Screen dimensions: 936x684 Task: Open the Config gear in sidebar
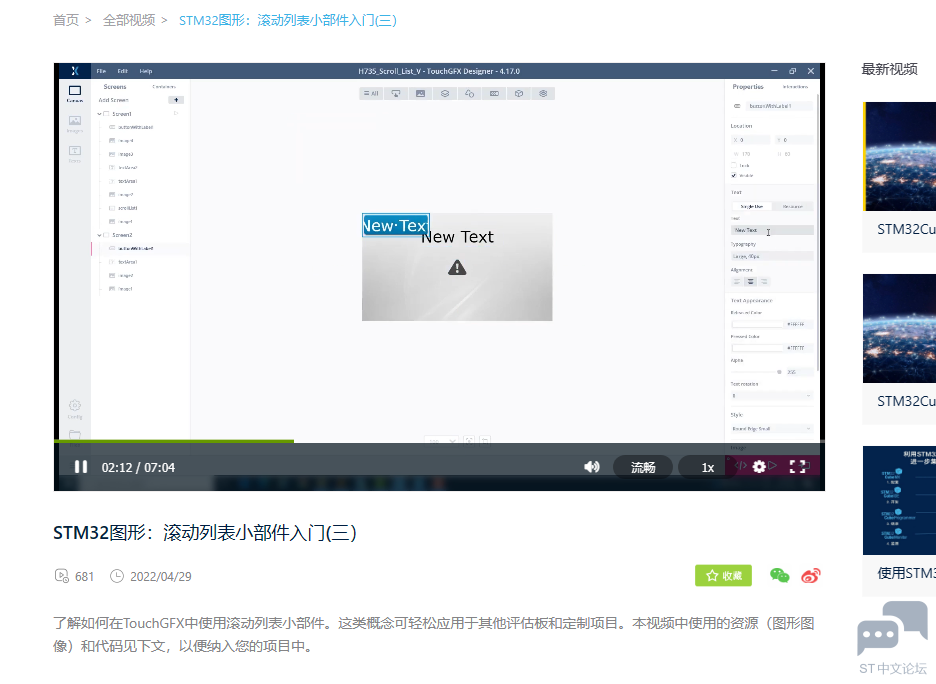pos(75,409)
